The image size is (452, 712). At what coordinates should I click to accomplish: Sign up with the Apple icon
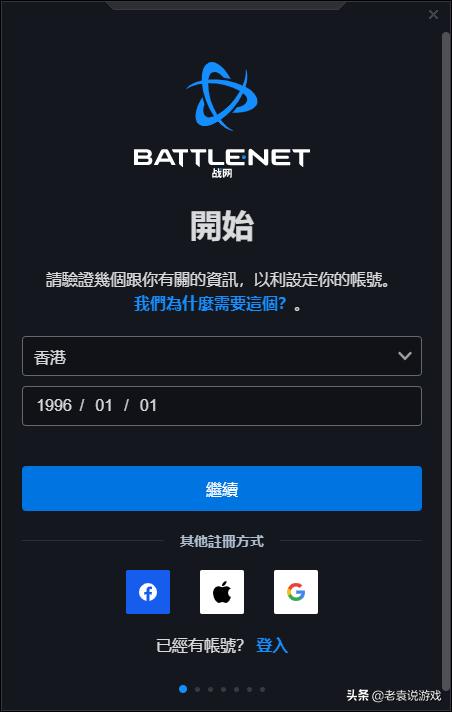(x=222, y=592)
